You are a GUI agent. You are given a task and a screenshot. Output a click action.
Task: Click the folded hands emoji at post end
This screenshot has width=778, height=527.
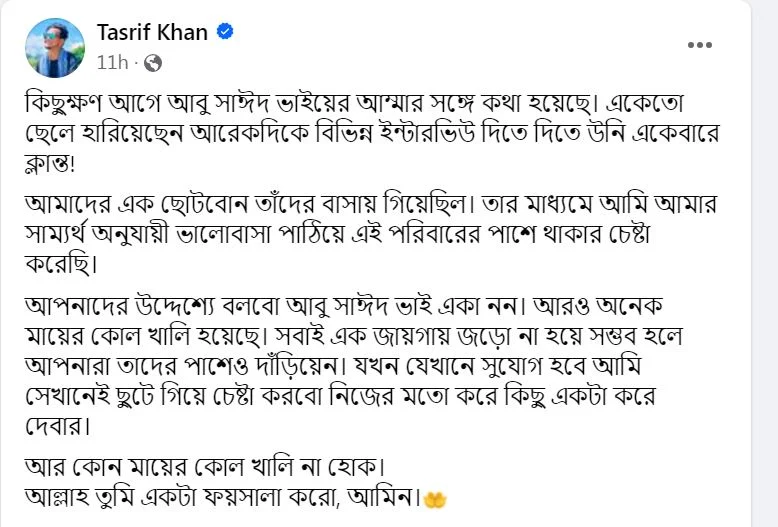click(435, 495)
